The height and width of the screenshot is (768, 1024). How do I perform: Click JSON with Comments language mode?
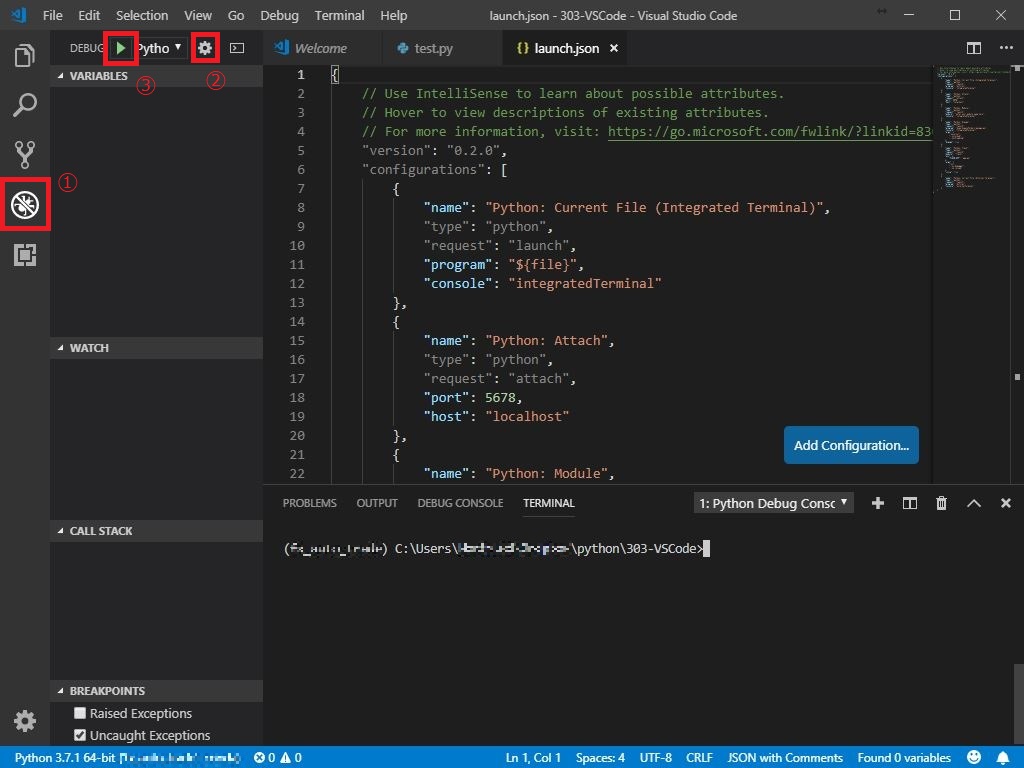point(785,758)
